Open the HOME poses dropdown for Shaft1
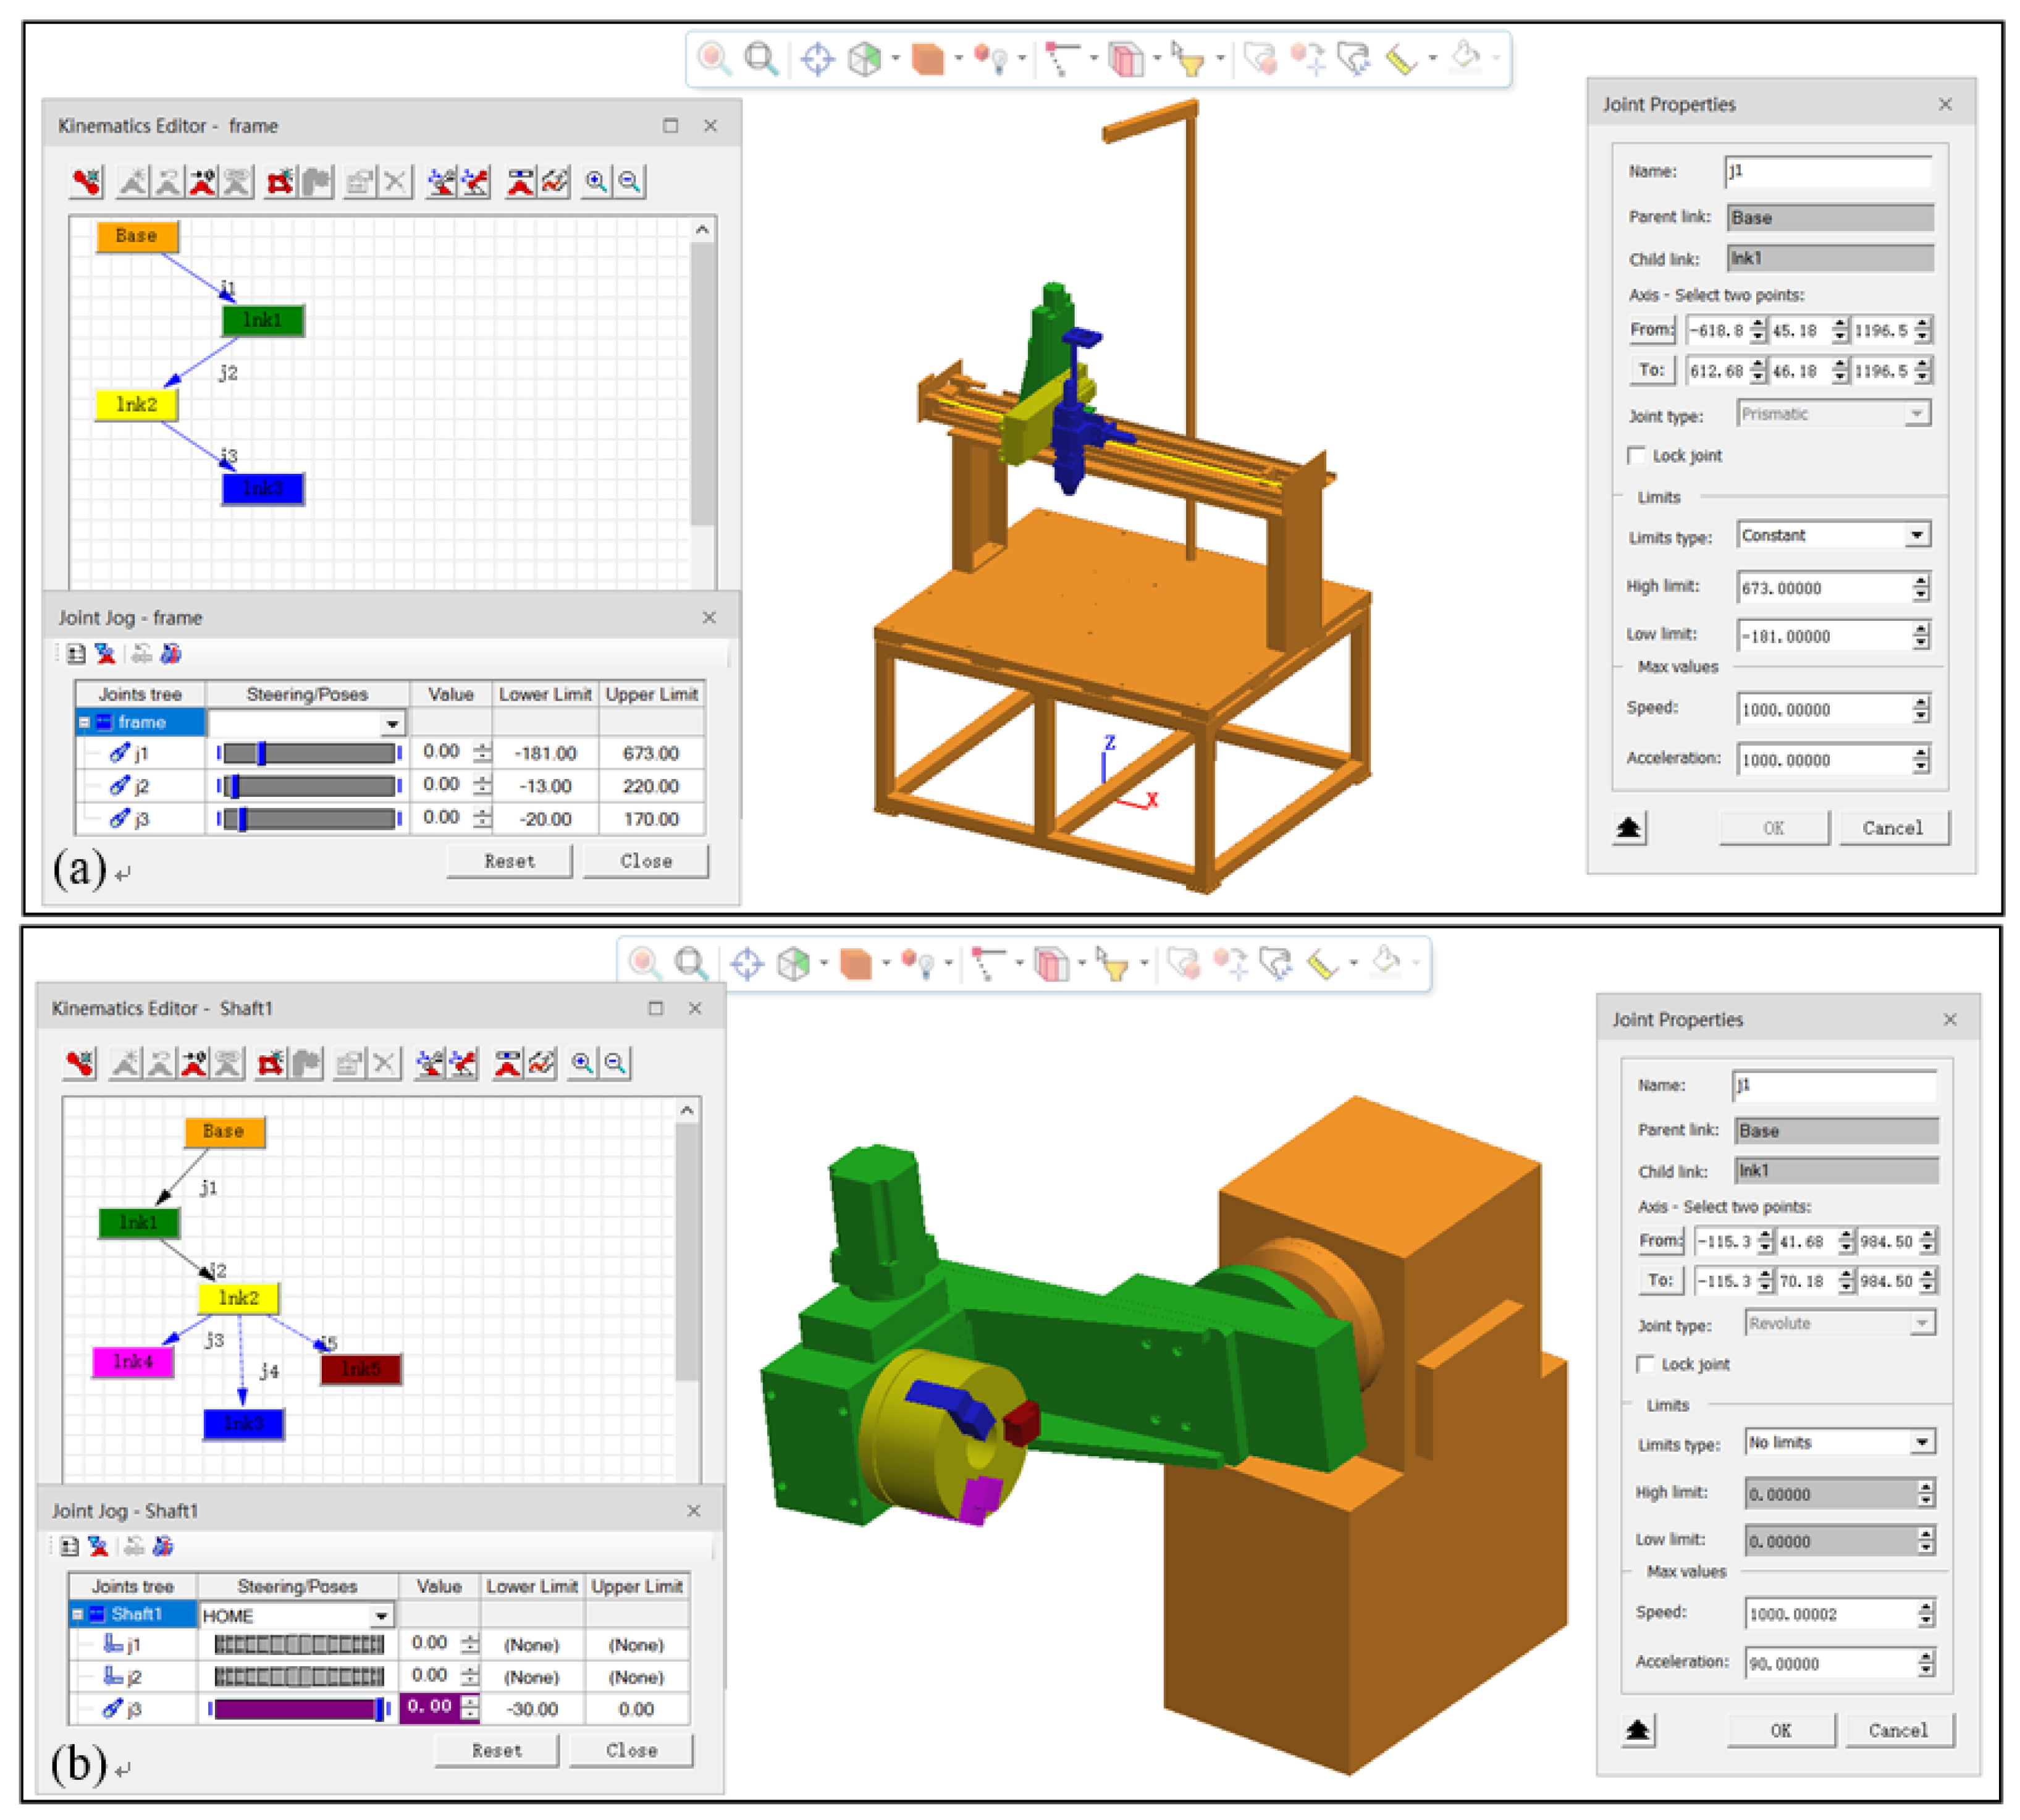Viewport: 2020px width, 1820px height. pyautogui.click(x=381, y=1616)
